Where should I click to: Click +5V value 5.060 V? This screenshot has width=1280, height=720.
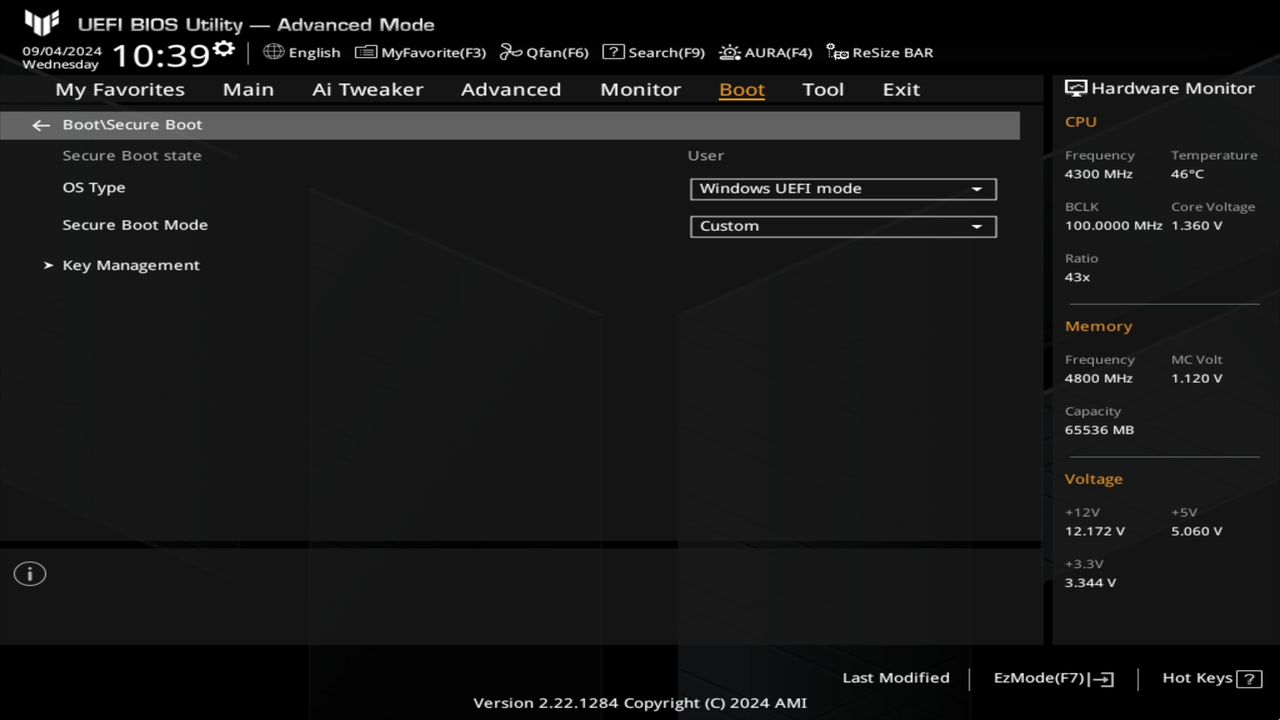(x=1197, y=532)
